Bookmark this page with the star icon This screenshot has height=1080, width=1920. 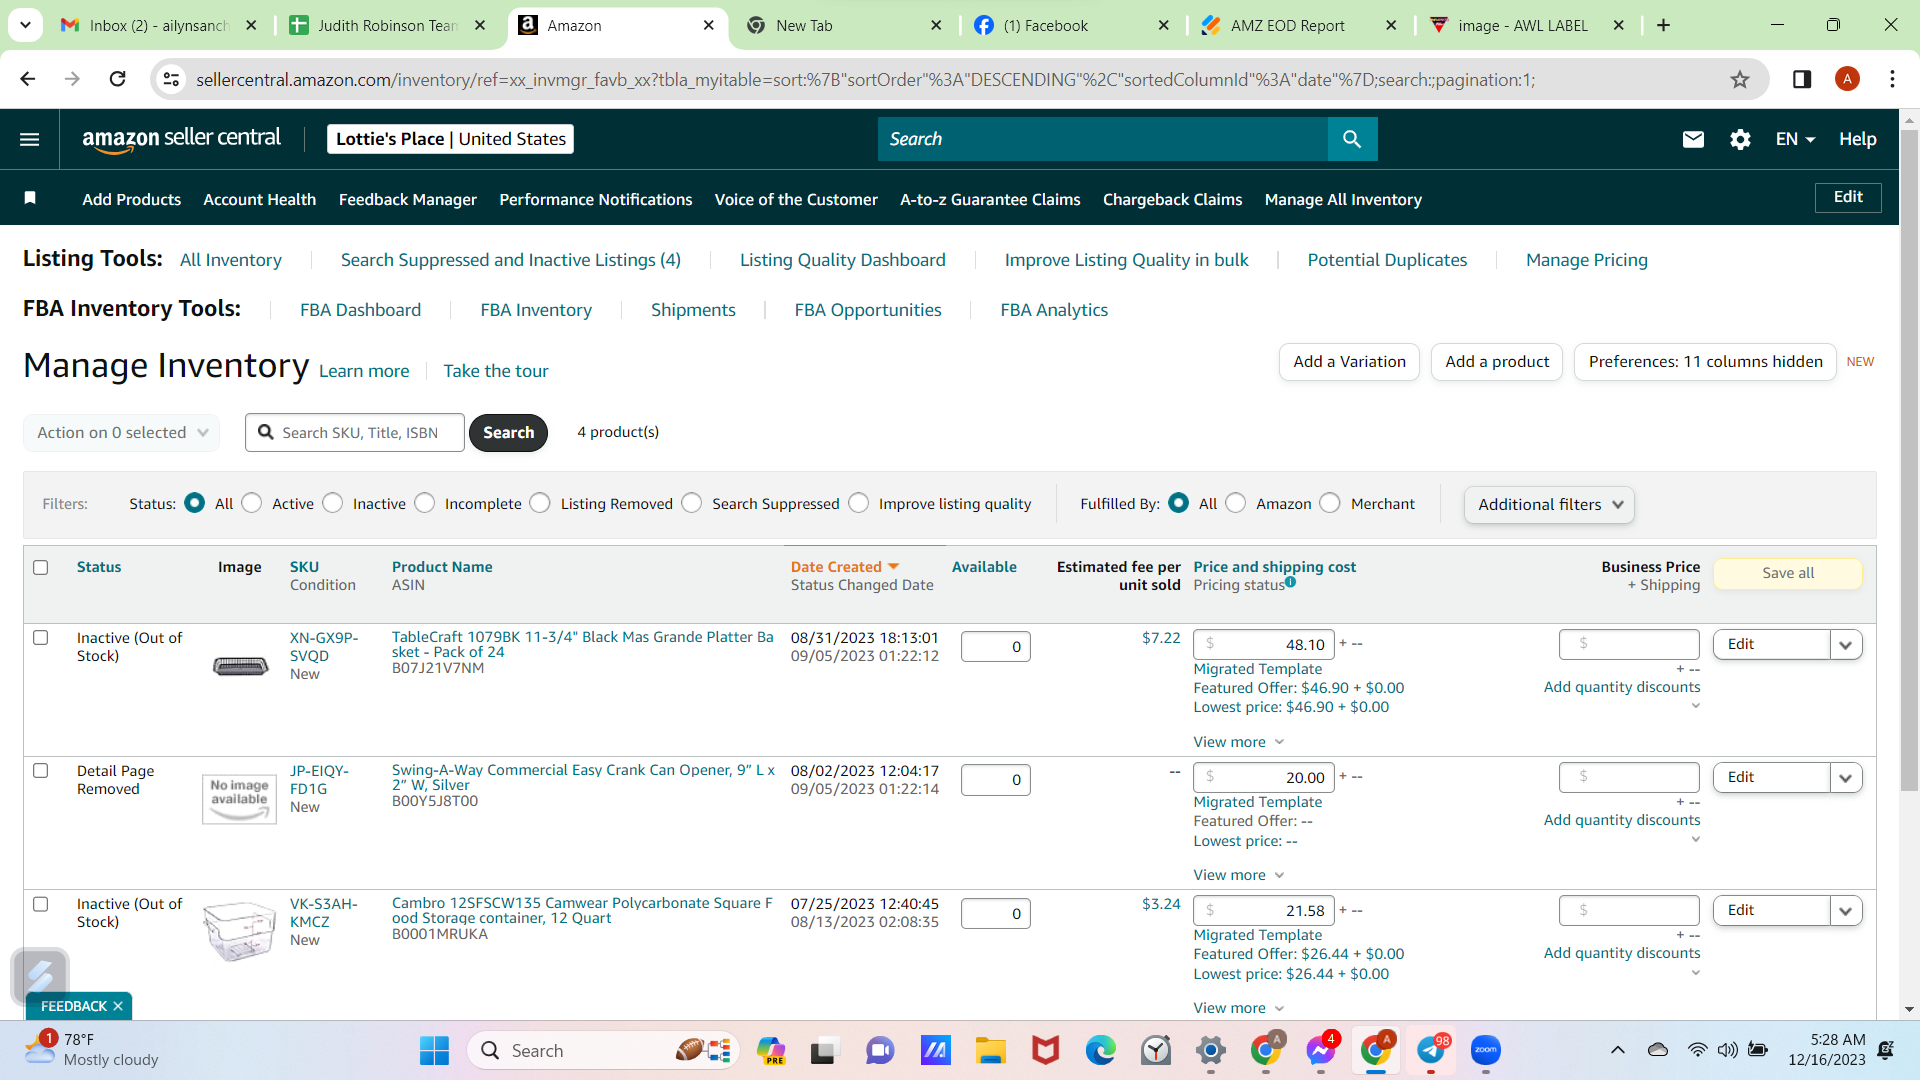[x=1740, y=79]
